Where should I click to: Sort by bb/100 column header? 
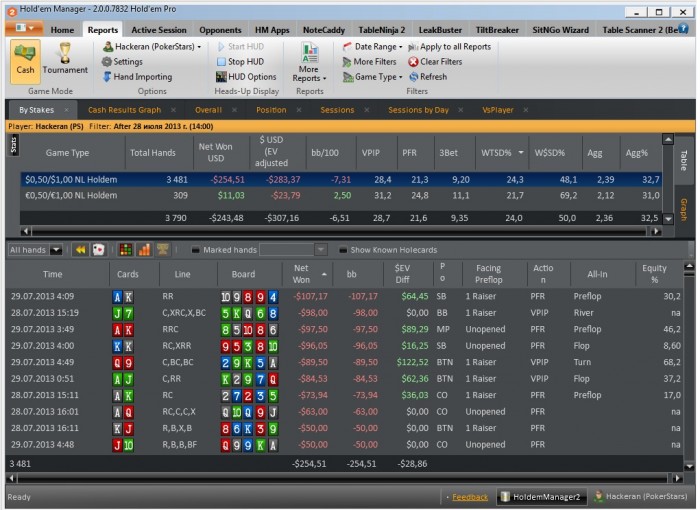325,153
